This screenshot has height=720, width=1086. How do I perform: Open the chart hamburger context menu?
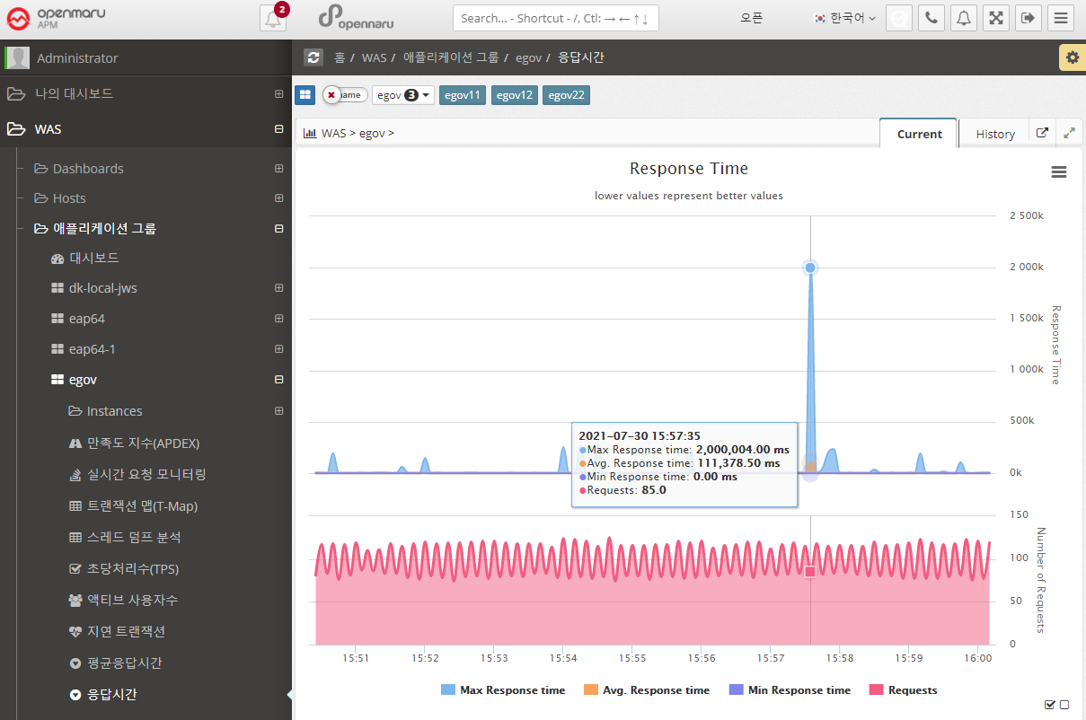[x=1059, y=172]
